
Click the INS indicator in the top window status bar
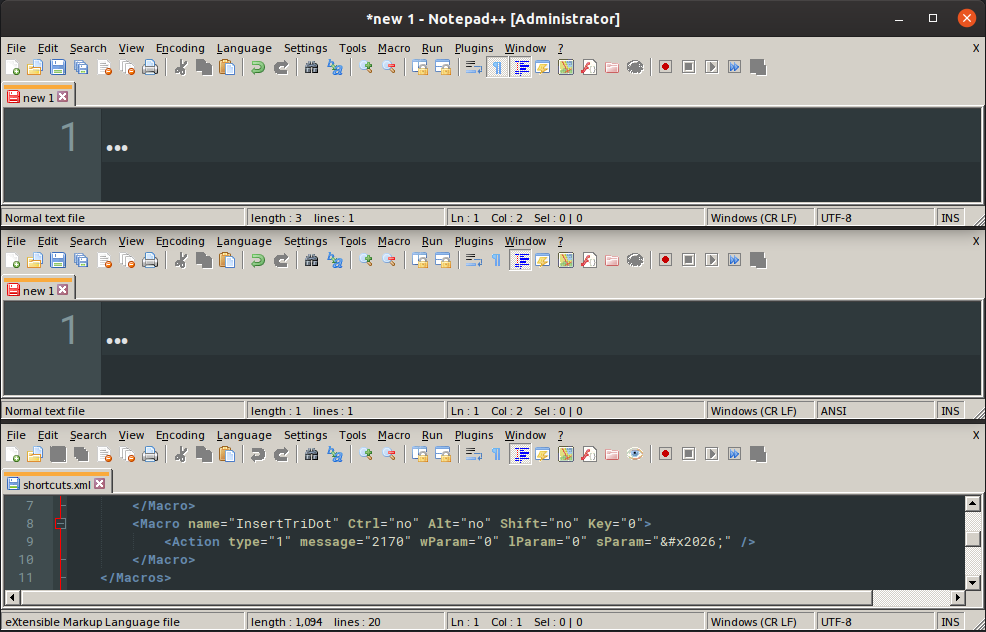[950, 218]
